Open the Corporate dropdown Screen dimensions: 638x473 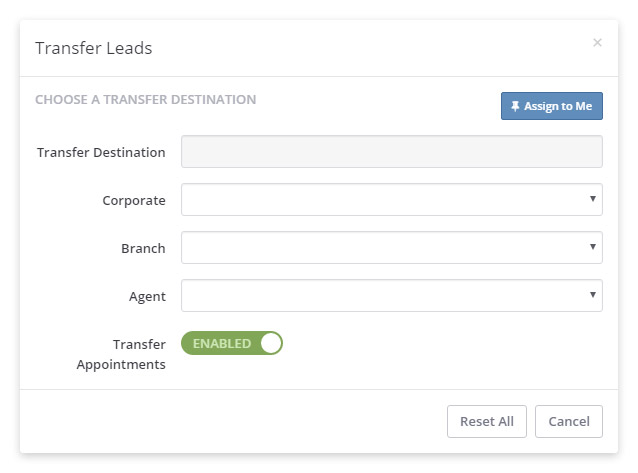391,199
